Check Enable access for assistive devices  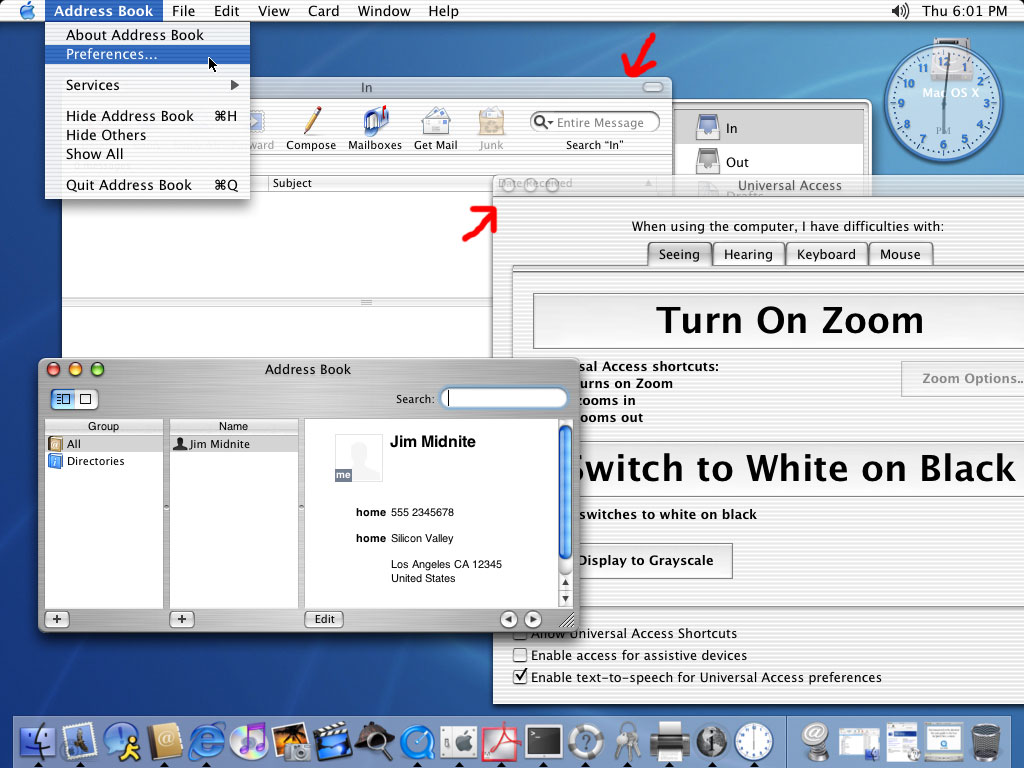(520, 655)
